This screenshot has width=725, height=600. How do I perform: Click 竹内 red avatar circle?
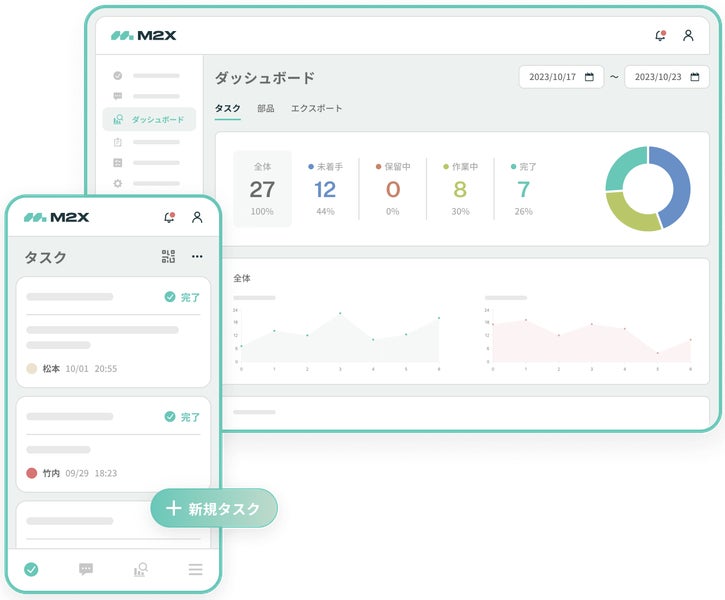point(31,473)
